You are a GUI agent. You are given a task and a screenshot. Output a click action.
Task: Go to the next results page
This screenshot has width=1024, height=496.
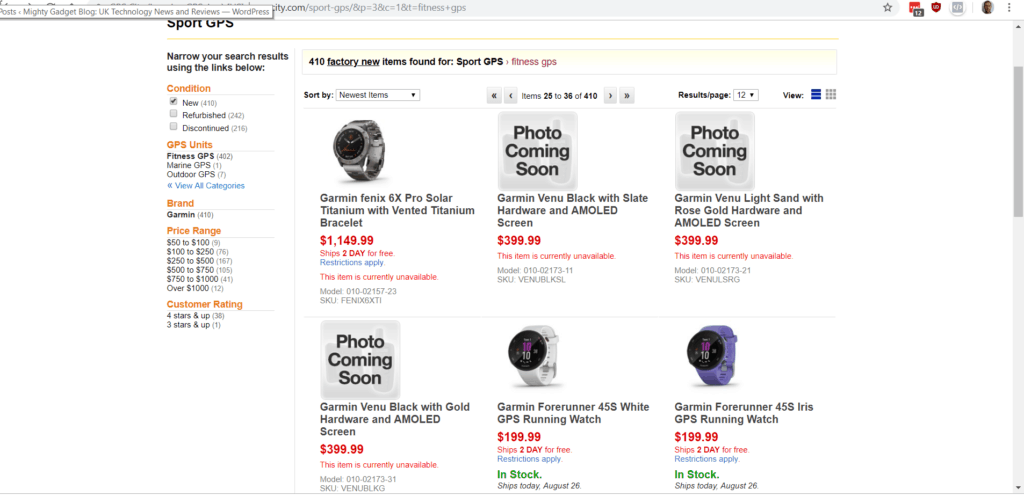[610, 96]
